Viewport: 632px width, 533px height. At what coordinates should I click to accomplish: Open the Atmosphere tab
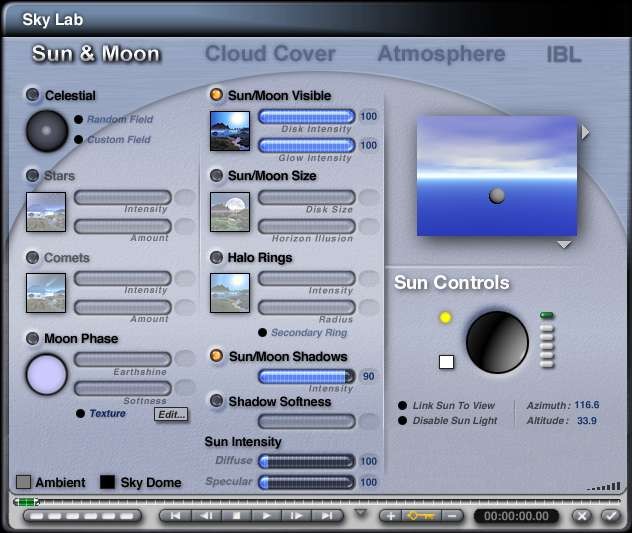[x=441, y=54]
